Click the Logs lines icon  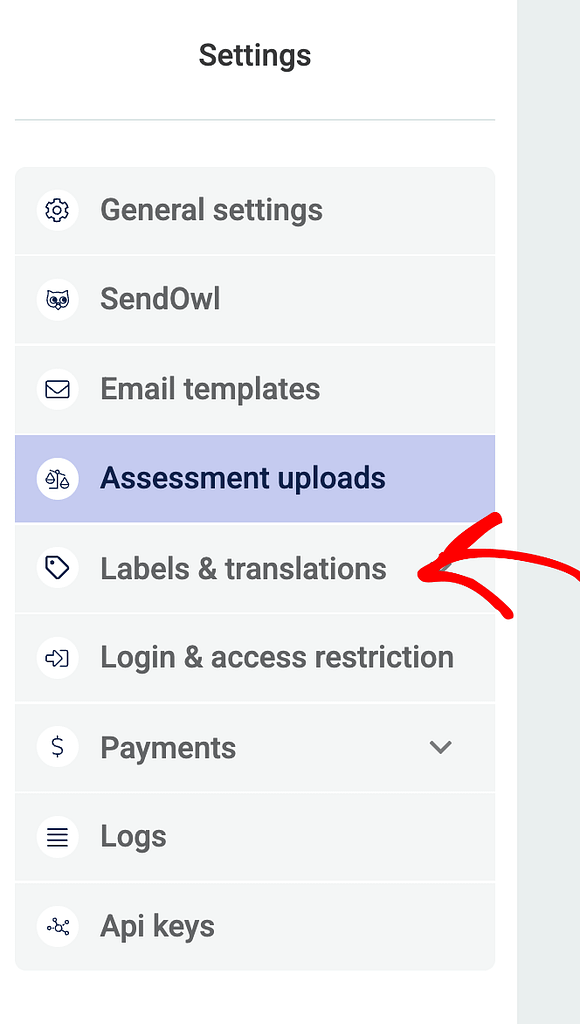click(x=57, y=837)
